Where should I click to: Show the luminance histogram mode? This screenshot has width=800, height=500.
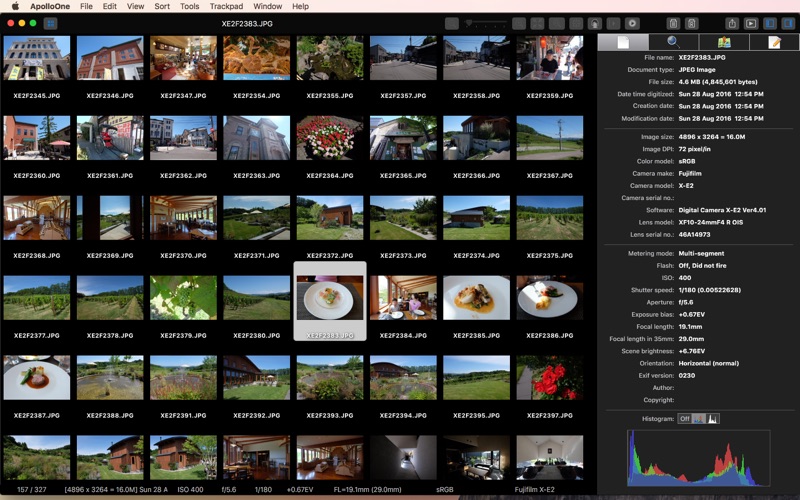[714, 418]
